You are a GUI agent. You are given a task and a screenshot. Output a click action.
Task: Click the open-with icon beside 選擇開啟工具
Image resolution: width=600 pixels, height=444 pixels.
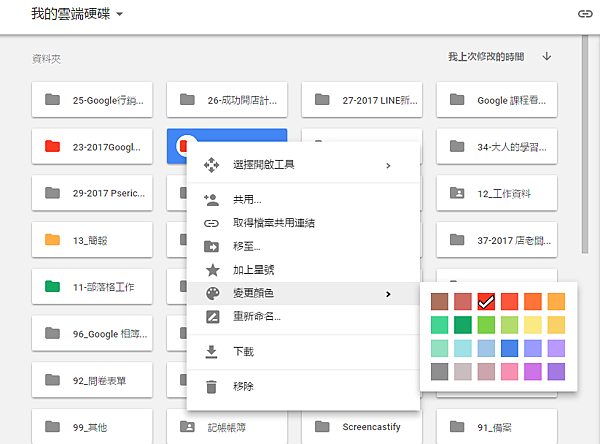[211, 164]
